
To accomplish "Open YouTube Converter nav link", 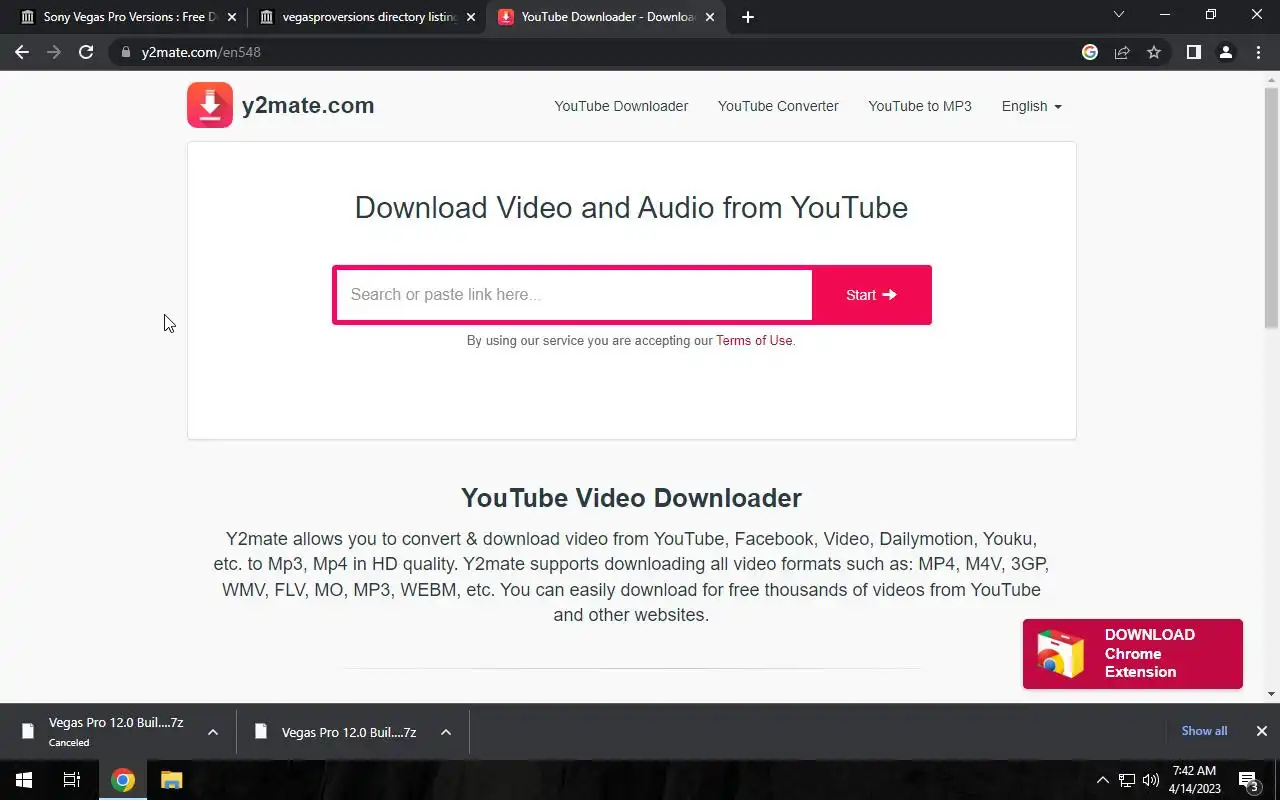I will pos(778,106).
